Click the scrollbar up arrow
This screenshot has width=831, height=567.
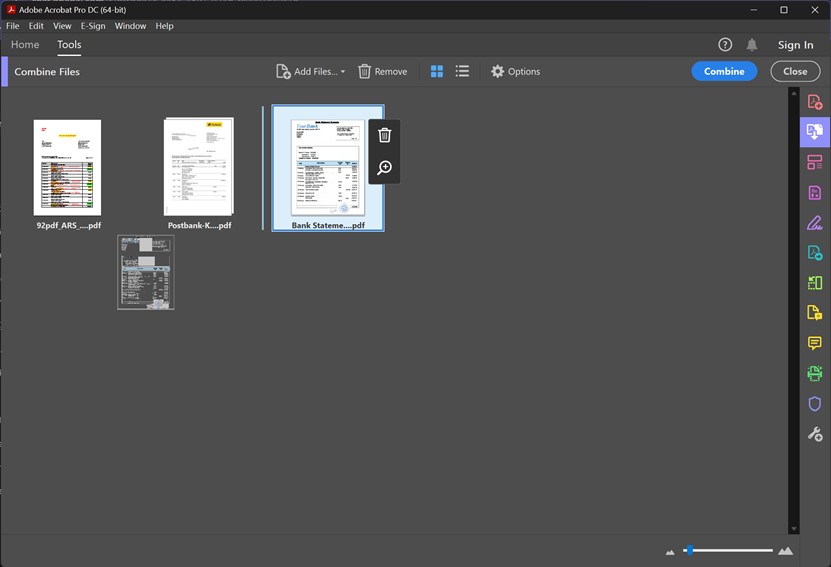(x=793, y=93)
